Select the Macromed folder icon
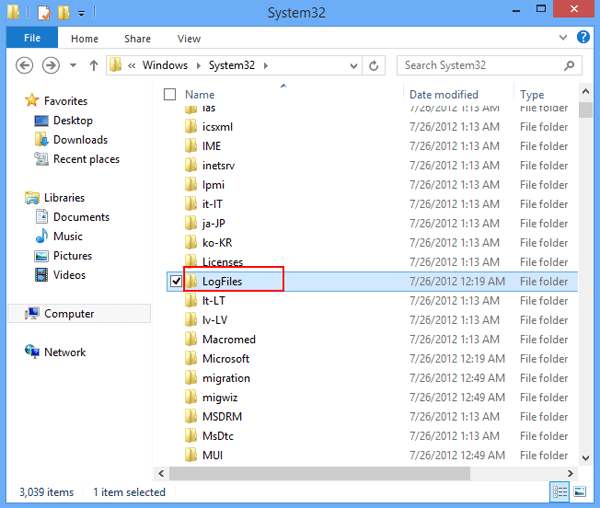This screenshot has height=508, width=600. tap(191, 339)
